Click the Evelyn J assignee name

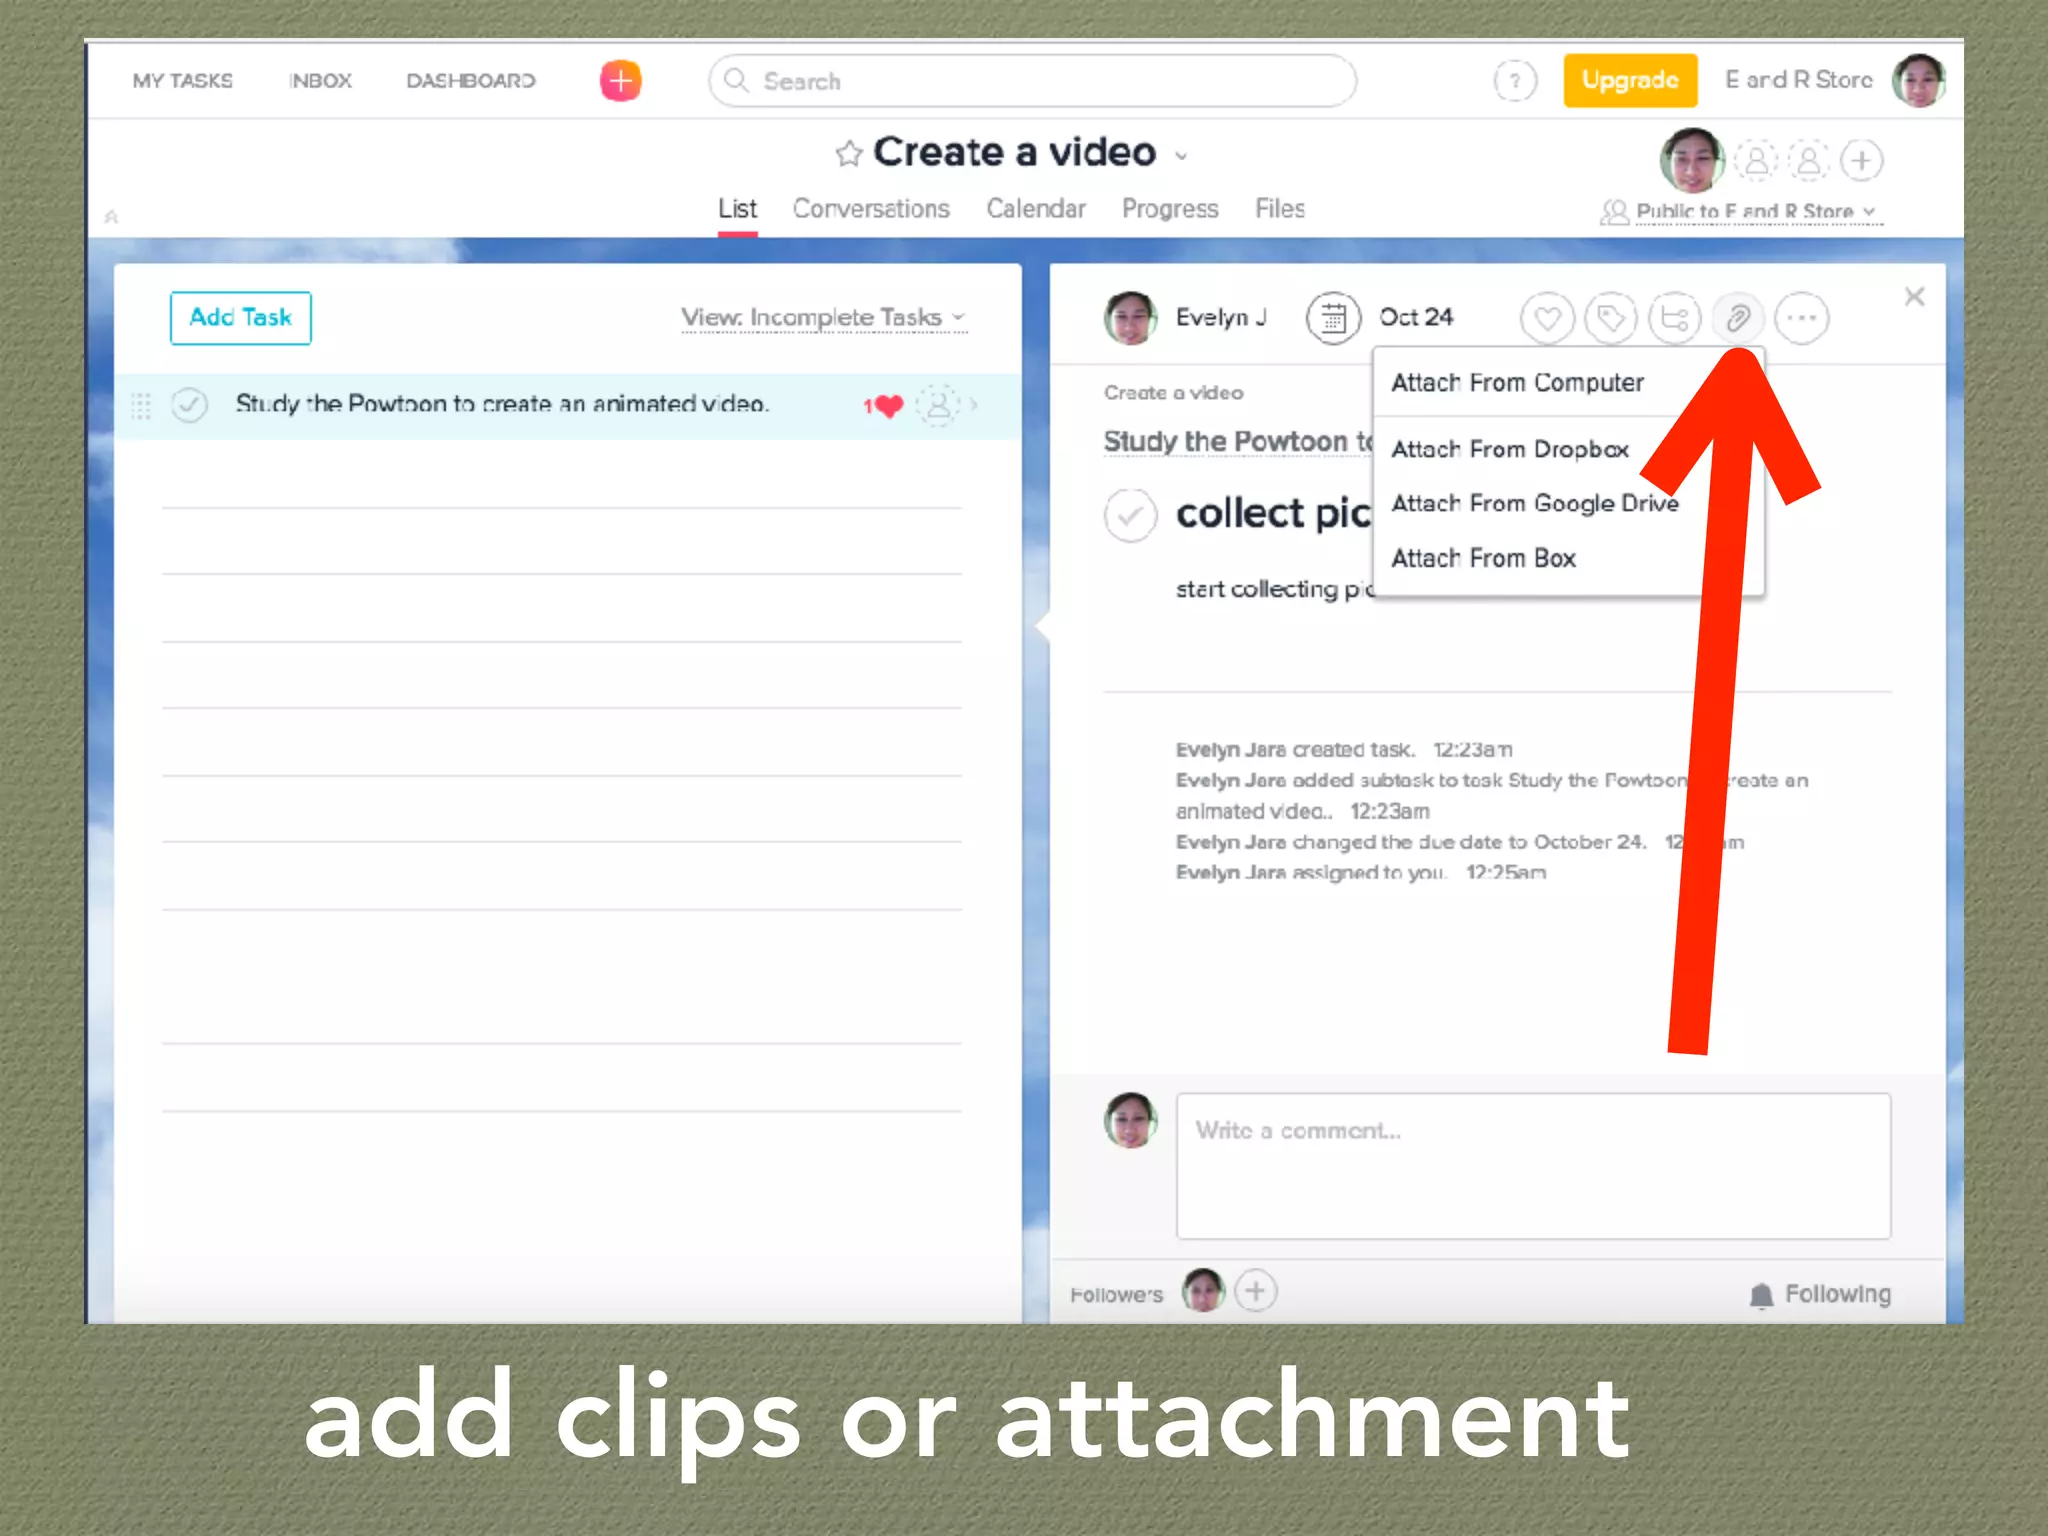1221,318
